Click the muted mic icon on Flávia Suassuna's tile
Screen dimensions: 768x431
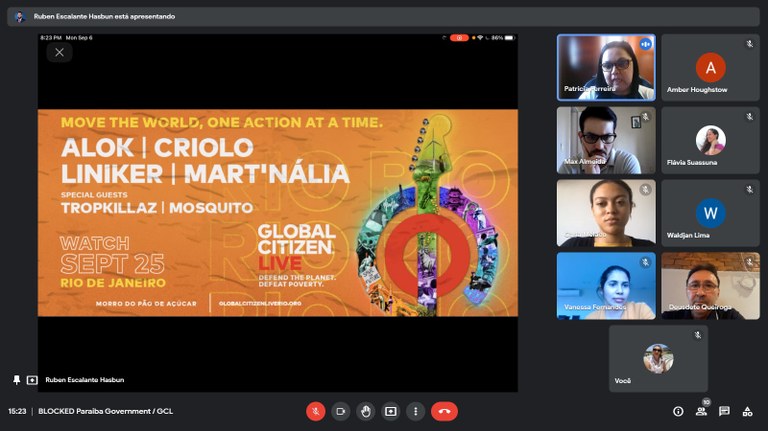pos(749,117)
